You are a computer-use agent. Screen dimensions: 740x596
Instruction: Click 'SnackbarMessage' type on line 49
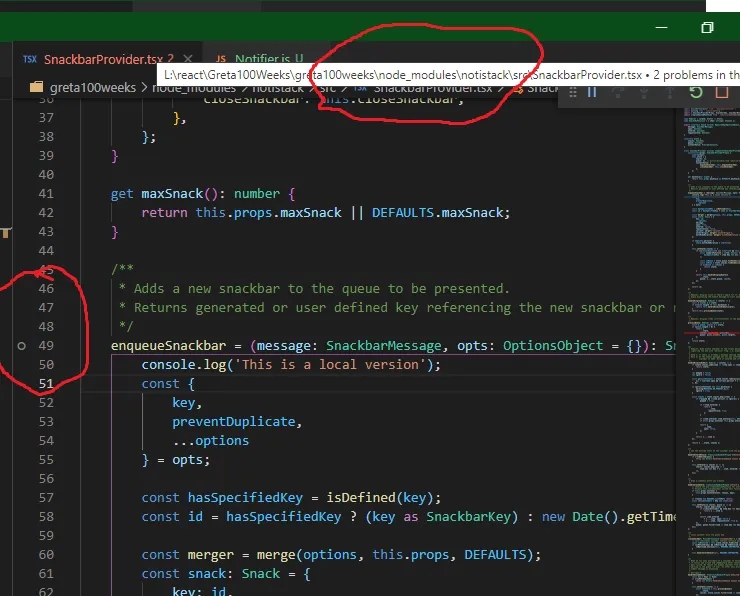(x=384, y=345)
